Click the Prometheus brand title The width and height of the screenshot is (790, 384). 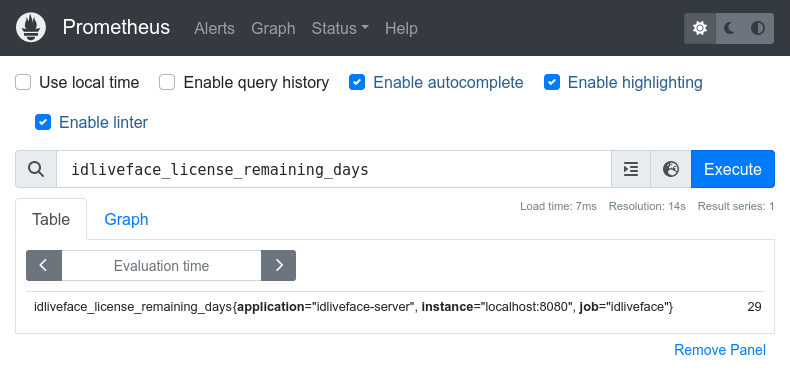[116, 27]
